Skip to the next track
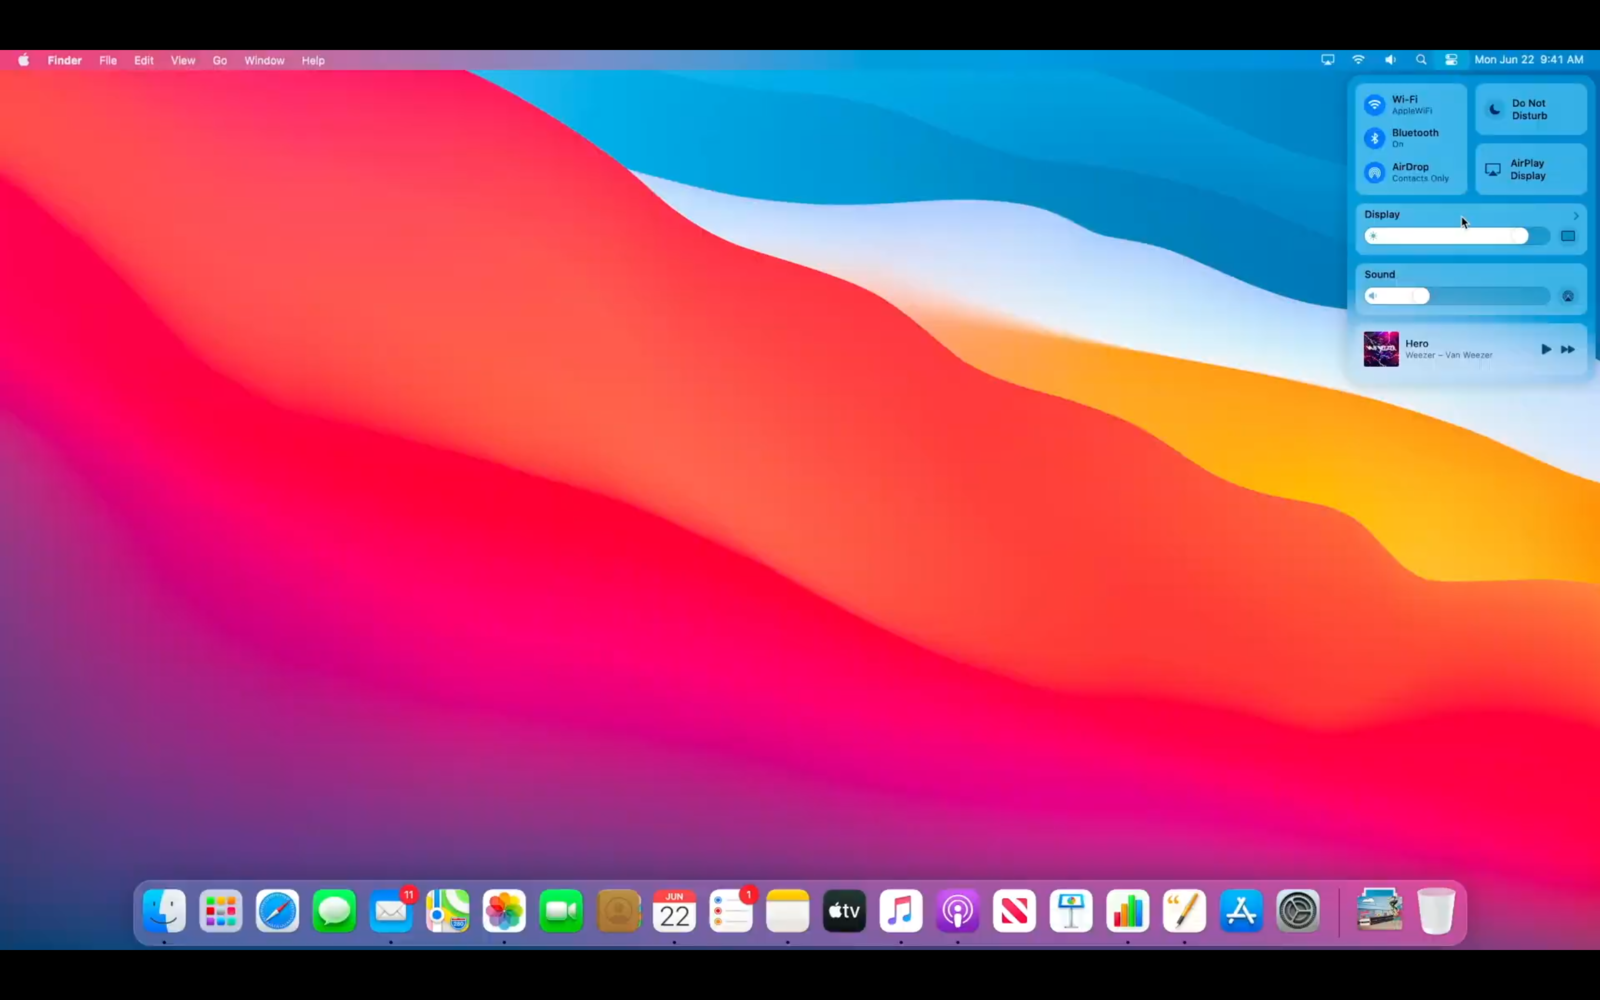This screenshot has width=1600, height=1000. coord(1568,349)
